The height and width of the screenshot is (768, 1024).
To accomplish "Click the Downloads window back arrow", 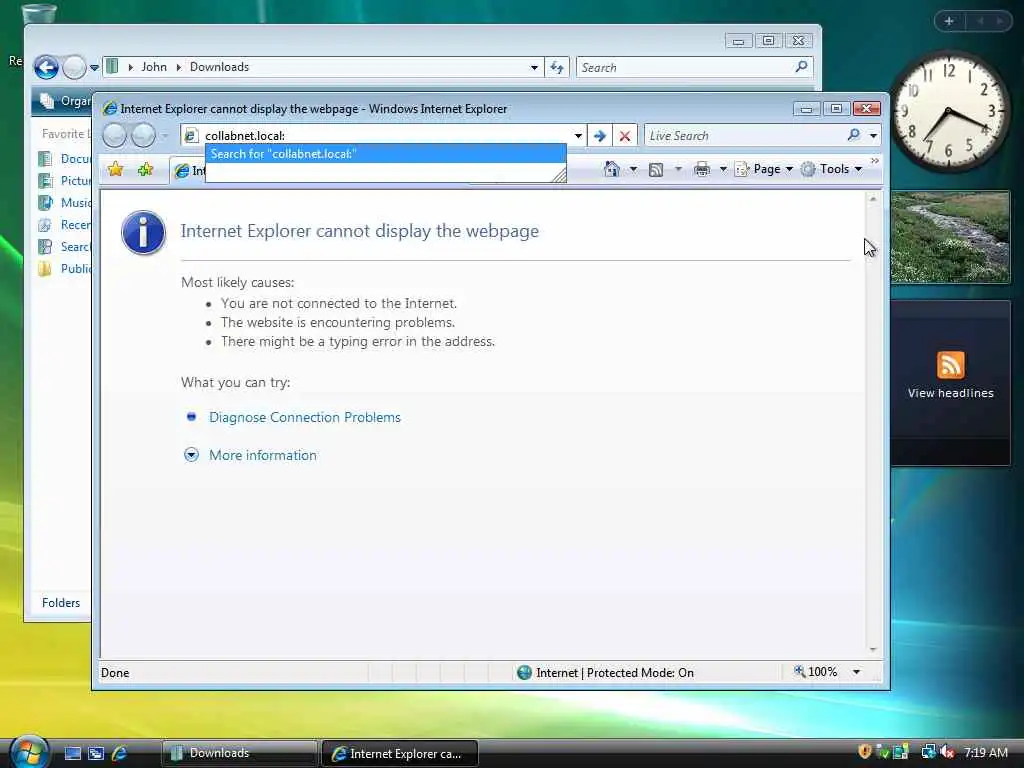I will coord(46,67).
